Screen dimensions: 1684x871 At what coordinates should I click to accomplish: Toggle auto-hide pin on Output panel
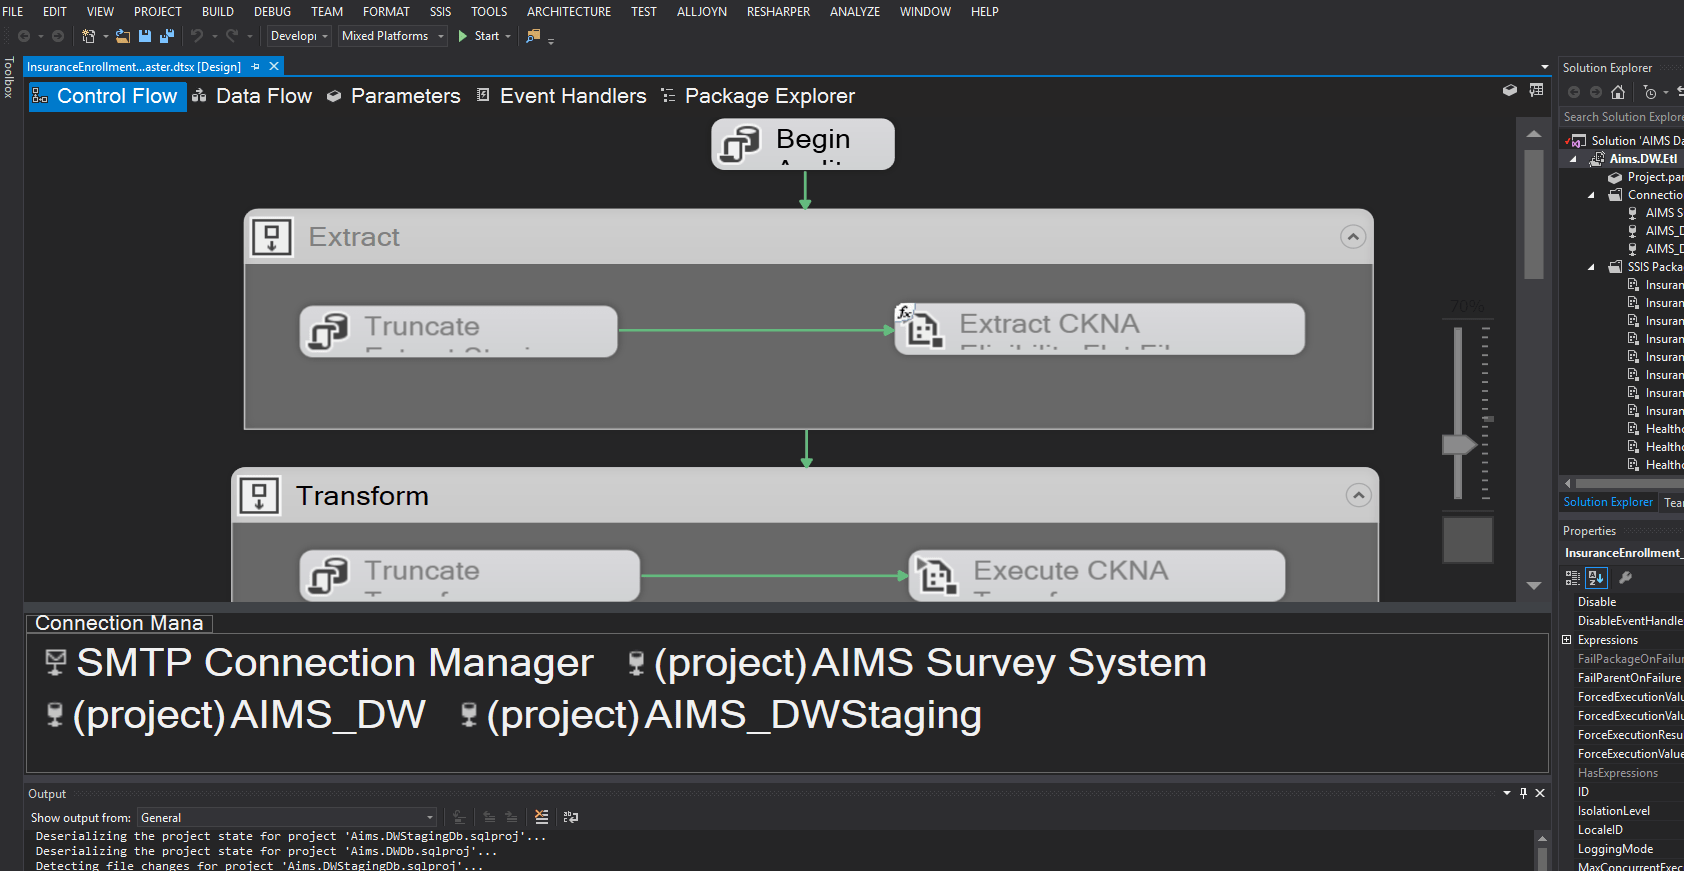pyautogui.click(x=1523, y=793)
